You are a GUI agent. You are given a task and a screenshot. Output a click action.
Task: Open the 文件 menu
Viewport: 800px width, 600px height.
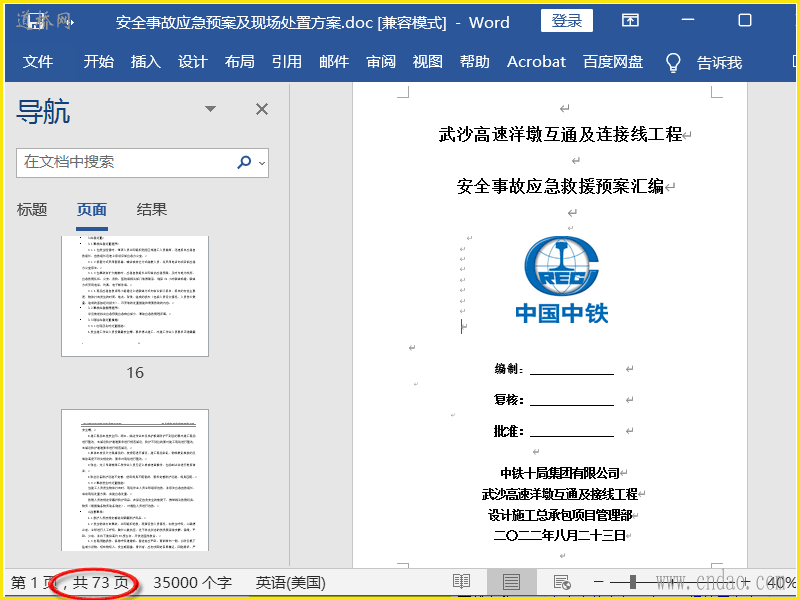click(x=38, y=62)
